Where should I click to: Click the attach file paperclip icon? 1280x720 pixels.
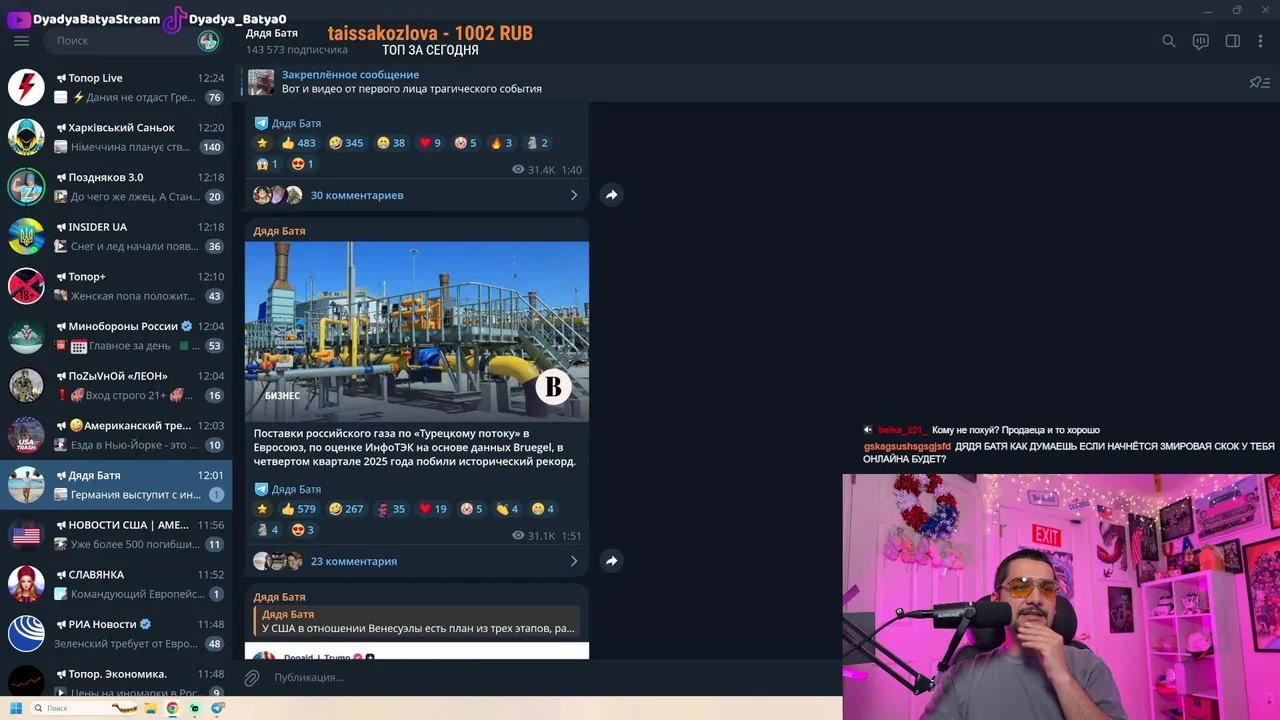click(252, 677)
